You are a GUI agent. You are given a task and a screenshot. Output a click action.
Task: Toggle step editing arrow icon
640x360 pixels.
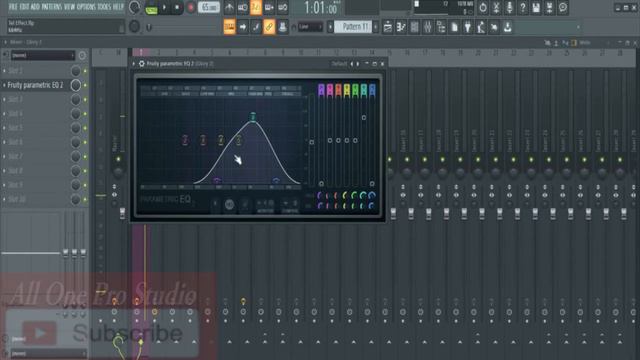click(x=243, y=27)
